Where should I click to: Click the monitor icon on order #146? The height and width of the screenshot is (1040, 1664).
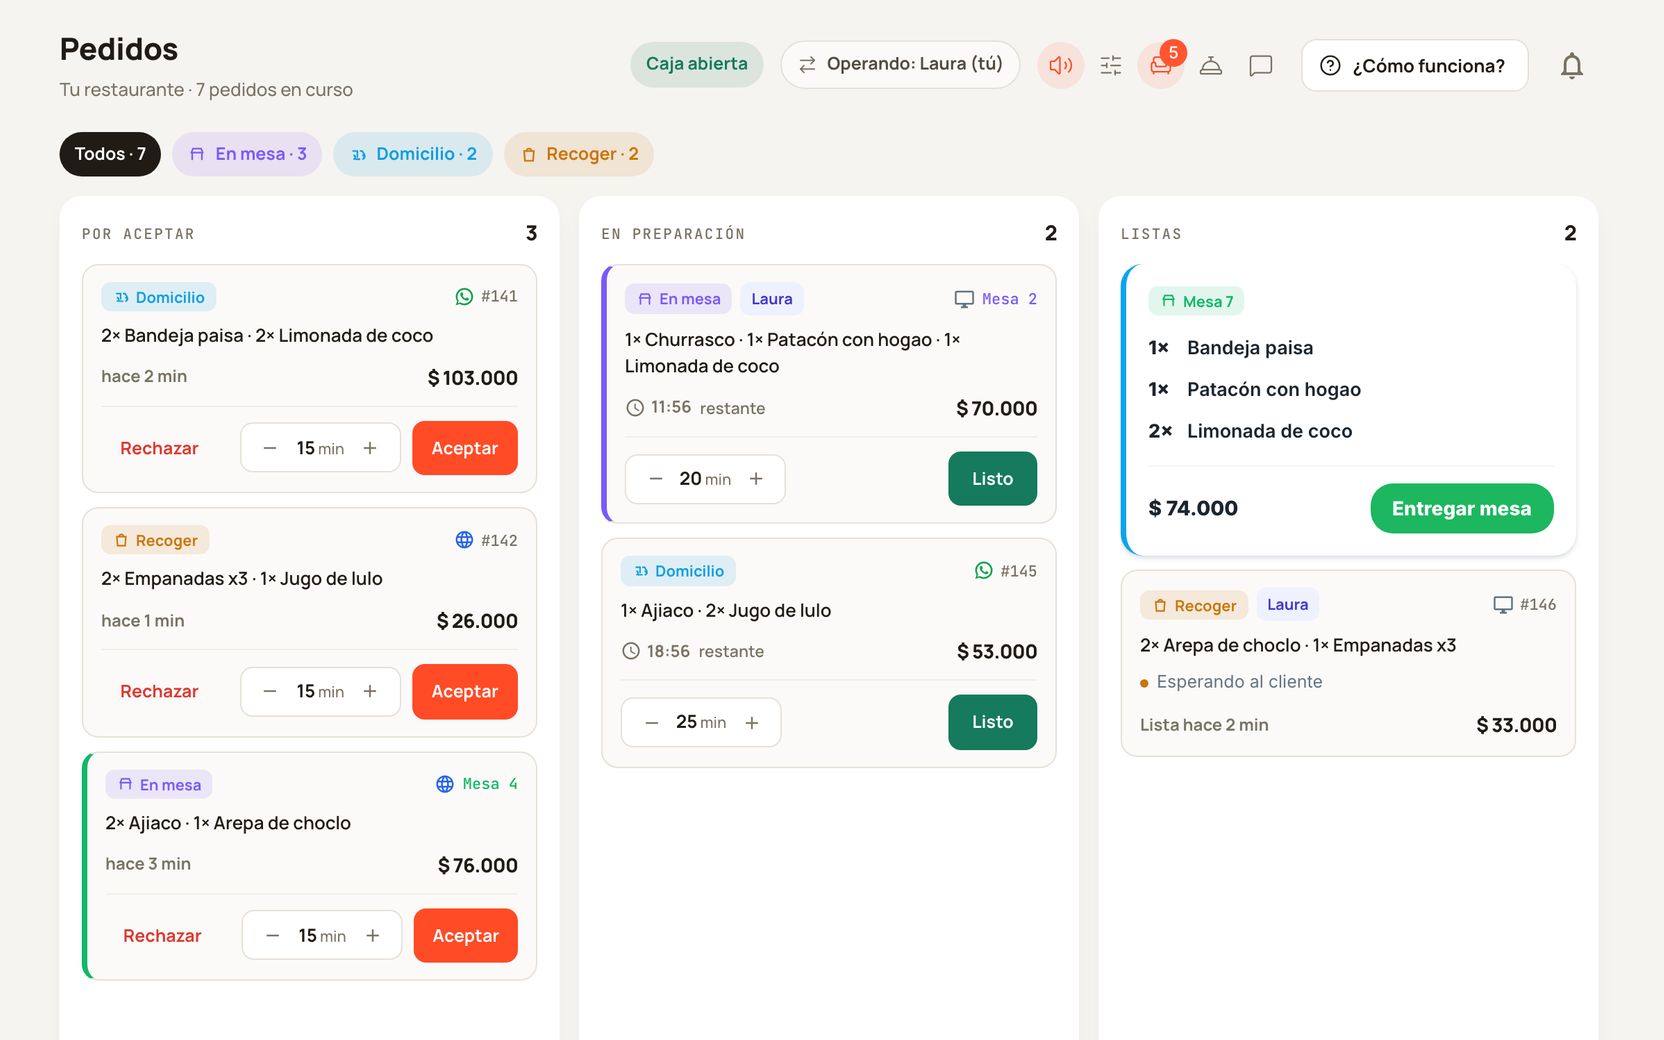(x=1503, y=605)
